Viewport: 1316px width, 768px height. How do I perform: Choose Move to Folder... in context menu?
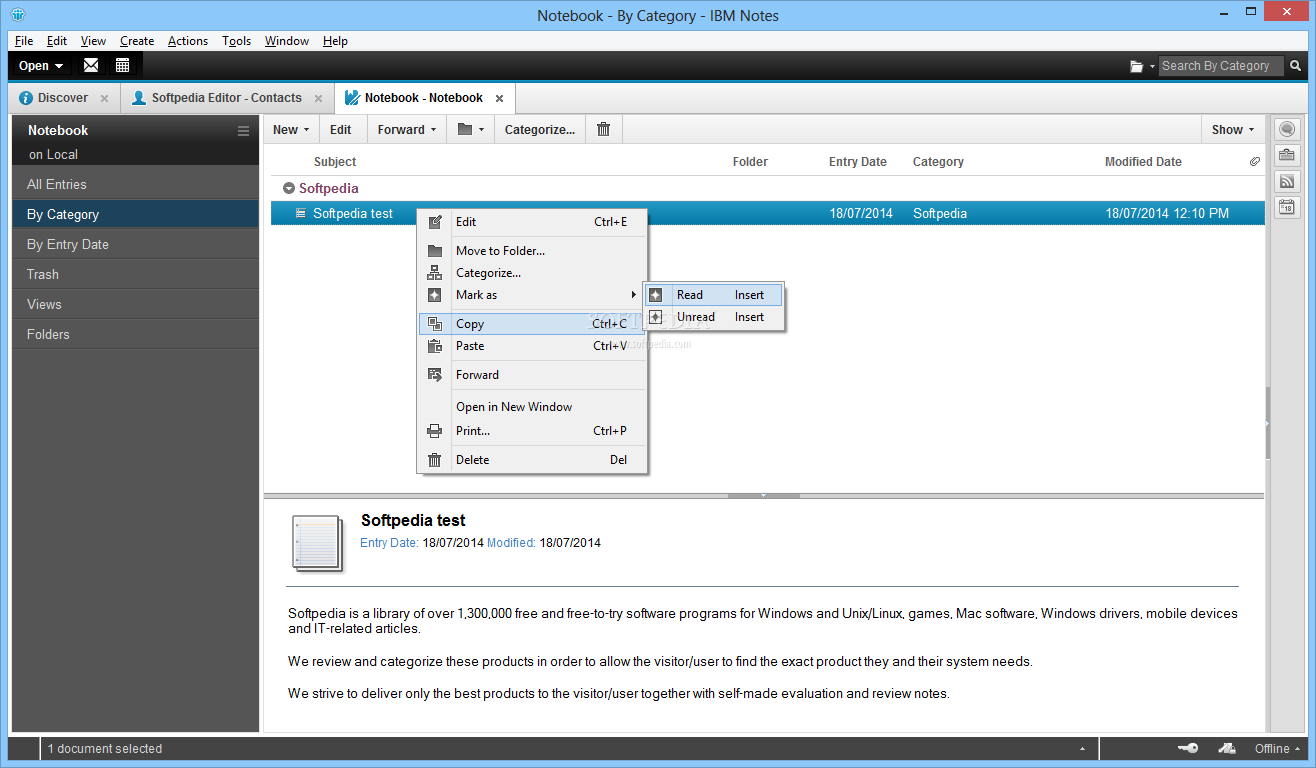tap(533, 251)
